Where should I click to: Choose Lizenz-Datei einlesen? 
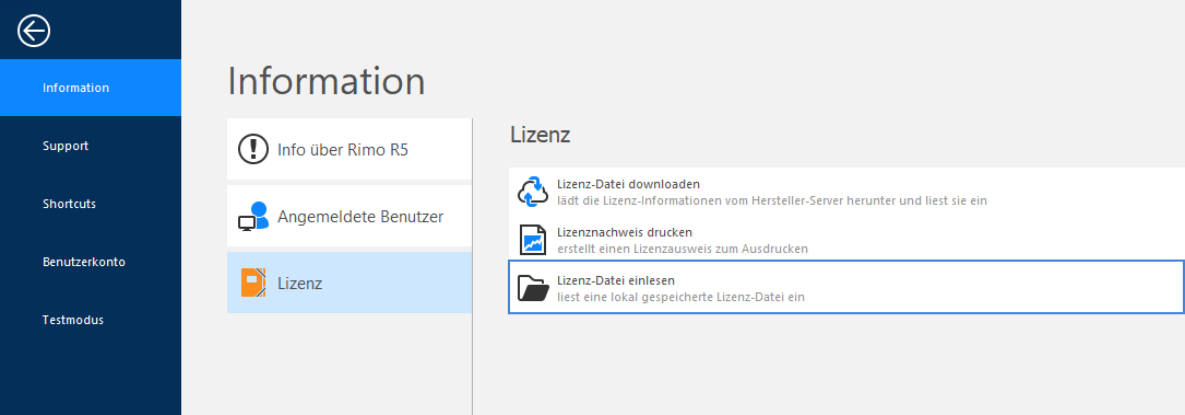point(846,287)
